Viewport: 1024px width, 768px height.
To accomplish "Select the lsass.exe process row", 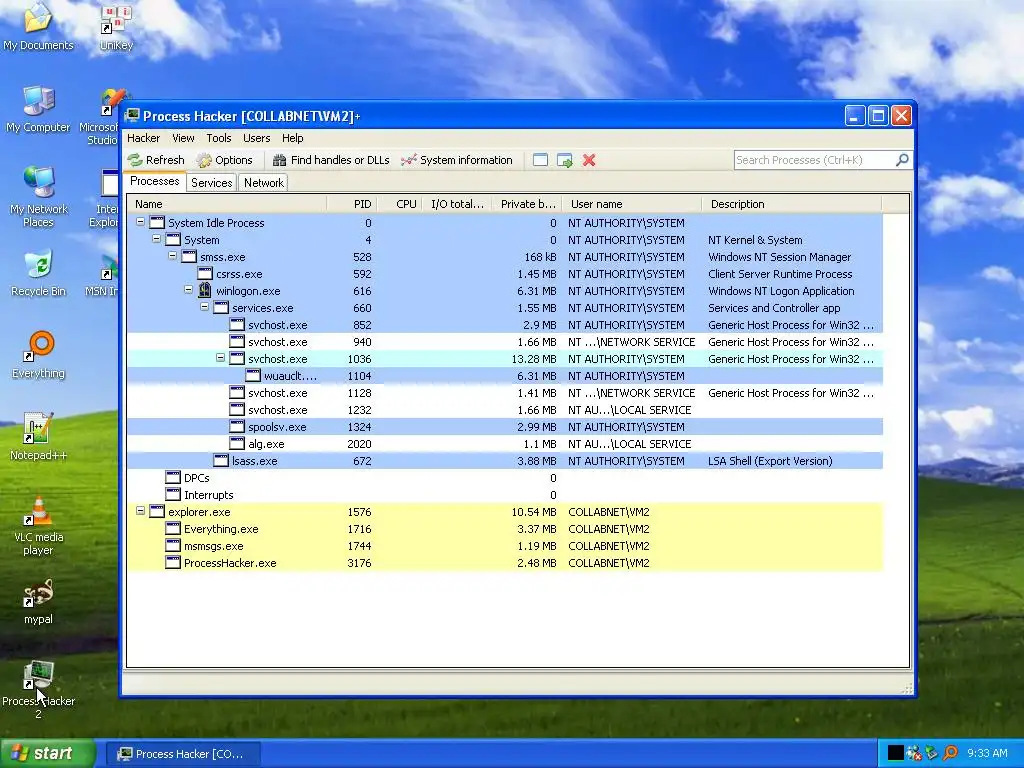I will tap(505, 461).
